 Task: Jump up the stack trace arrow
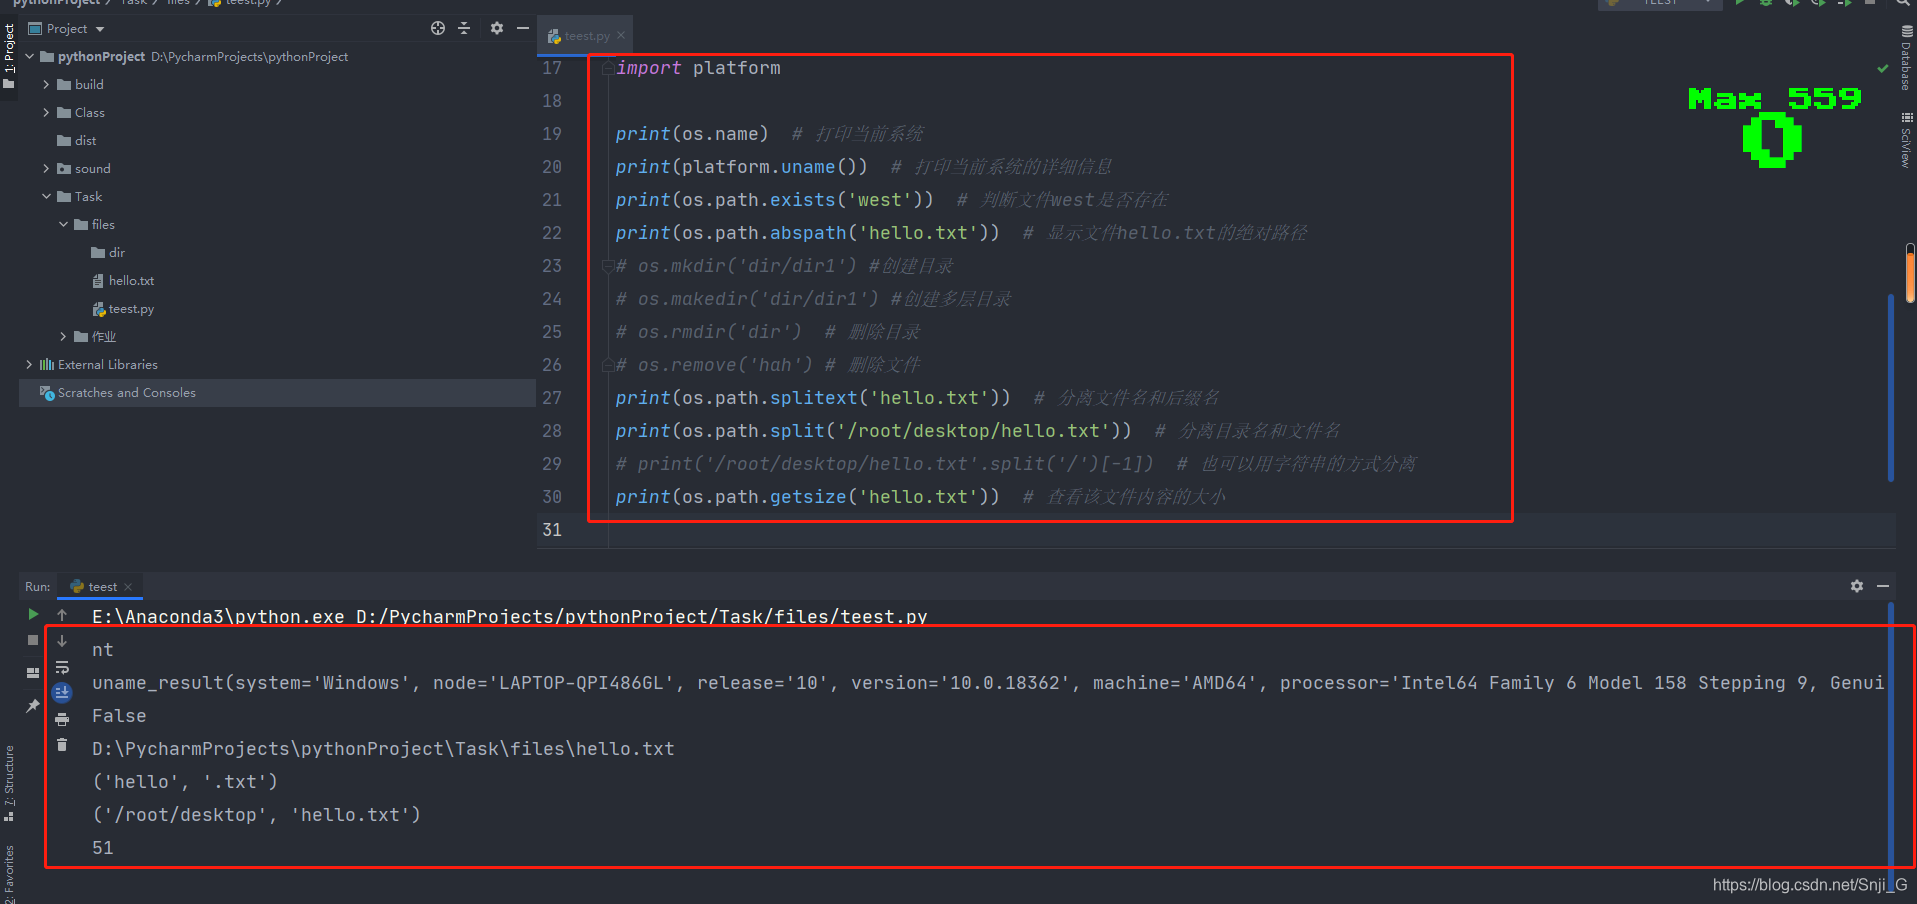coord(62,615)
